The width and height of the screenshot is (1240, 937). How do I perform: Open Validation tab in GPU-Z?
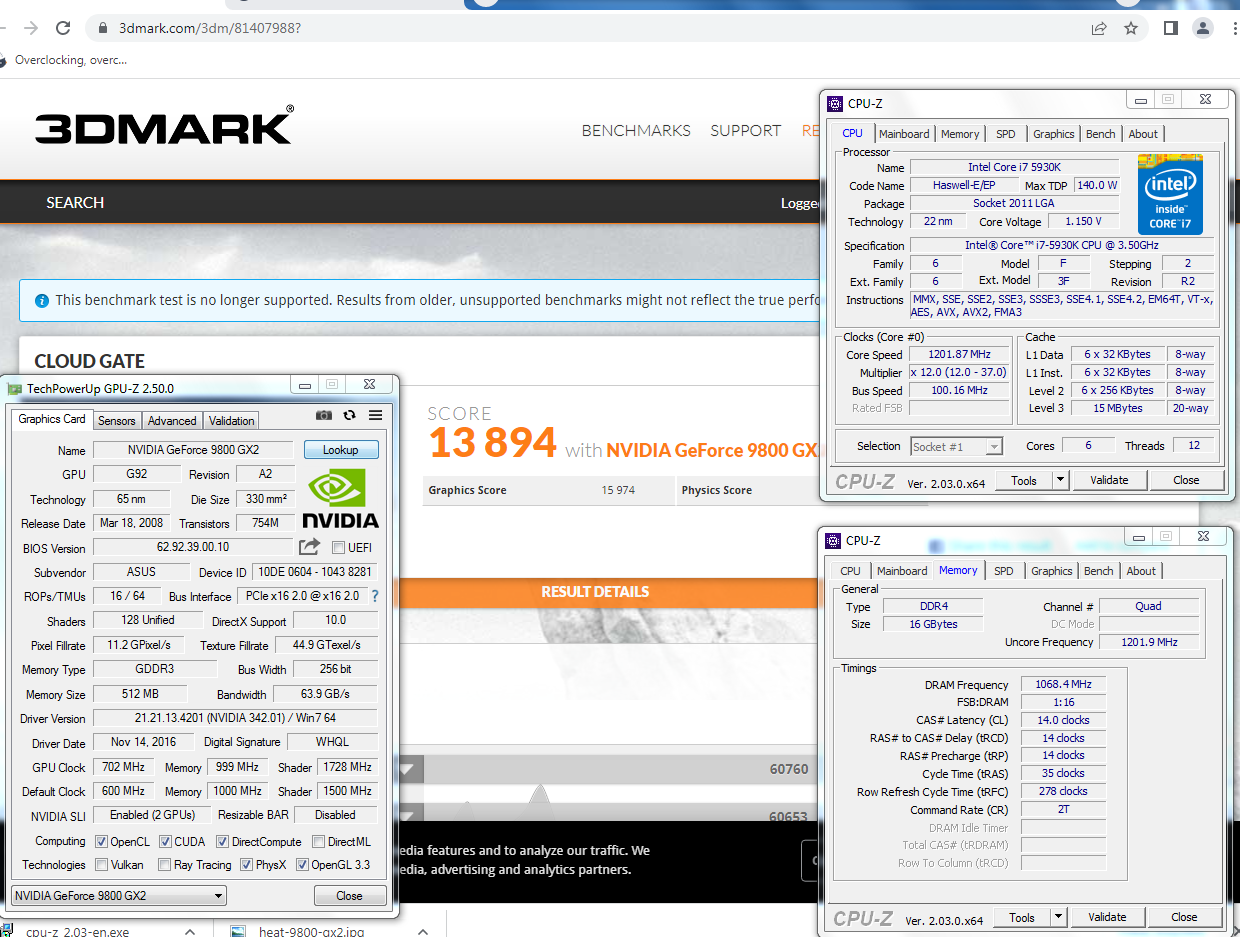click(x=232, y=421)
